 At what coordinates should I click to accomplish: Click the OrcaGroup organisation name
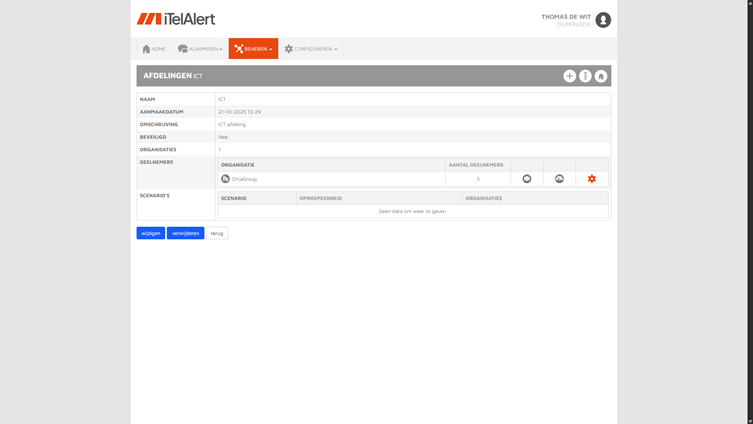point(244,179)
